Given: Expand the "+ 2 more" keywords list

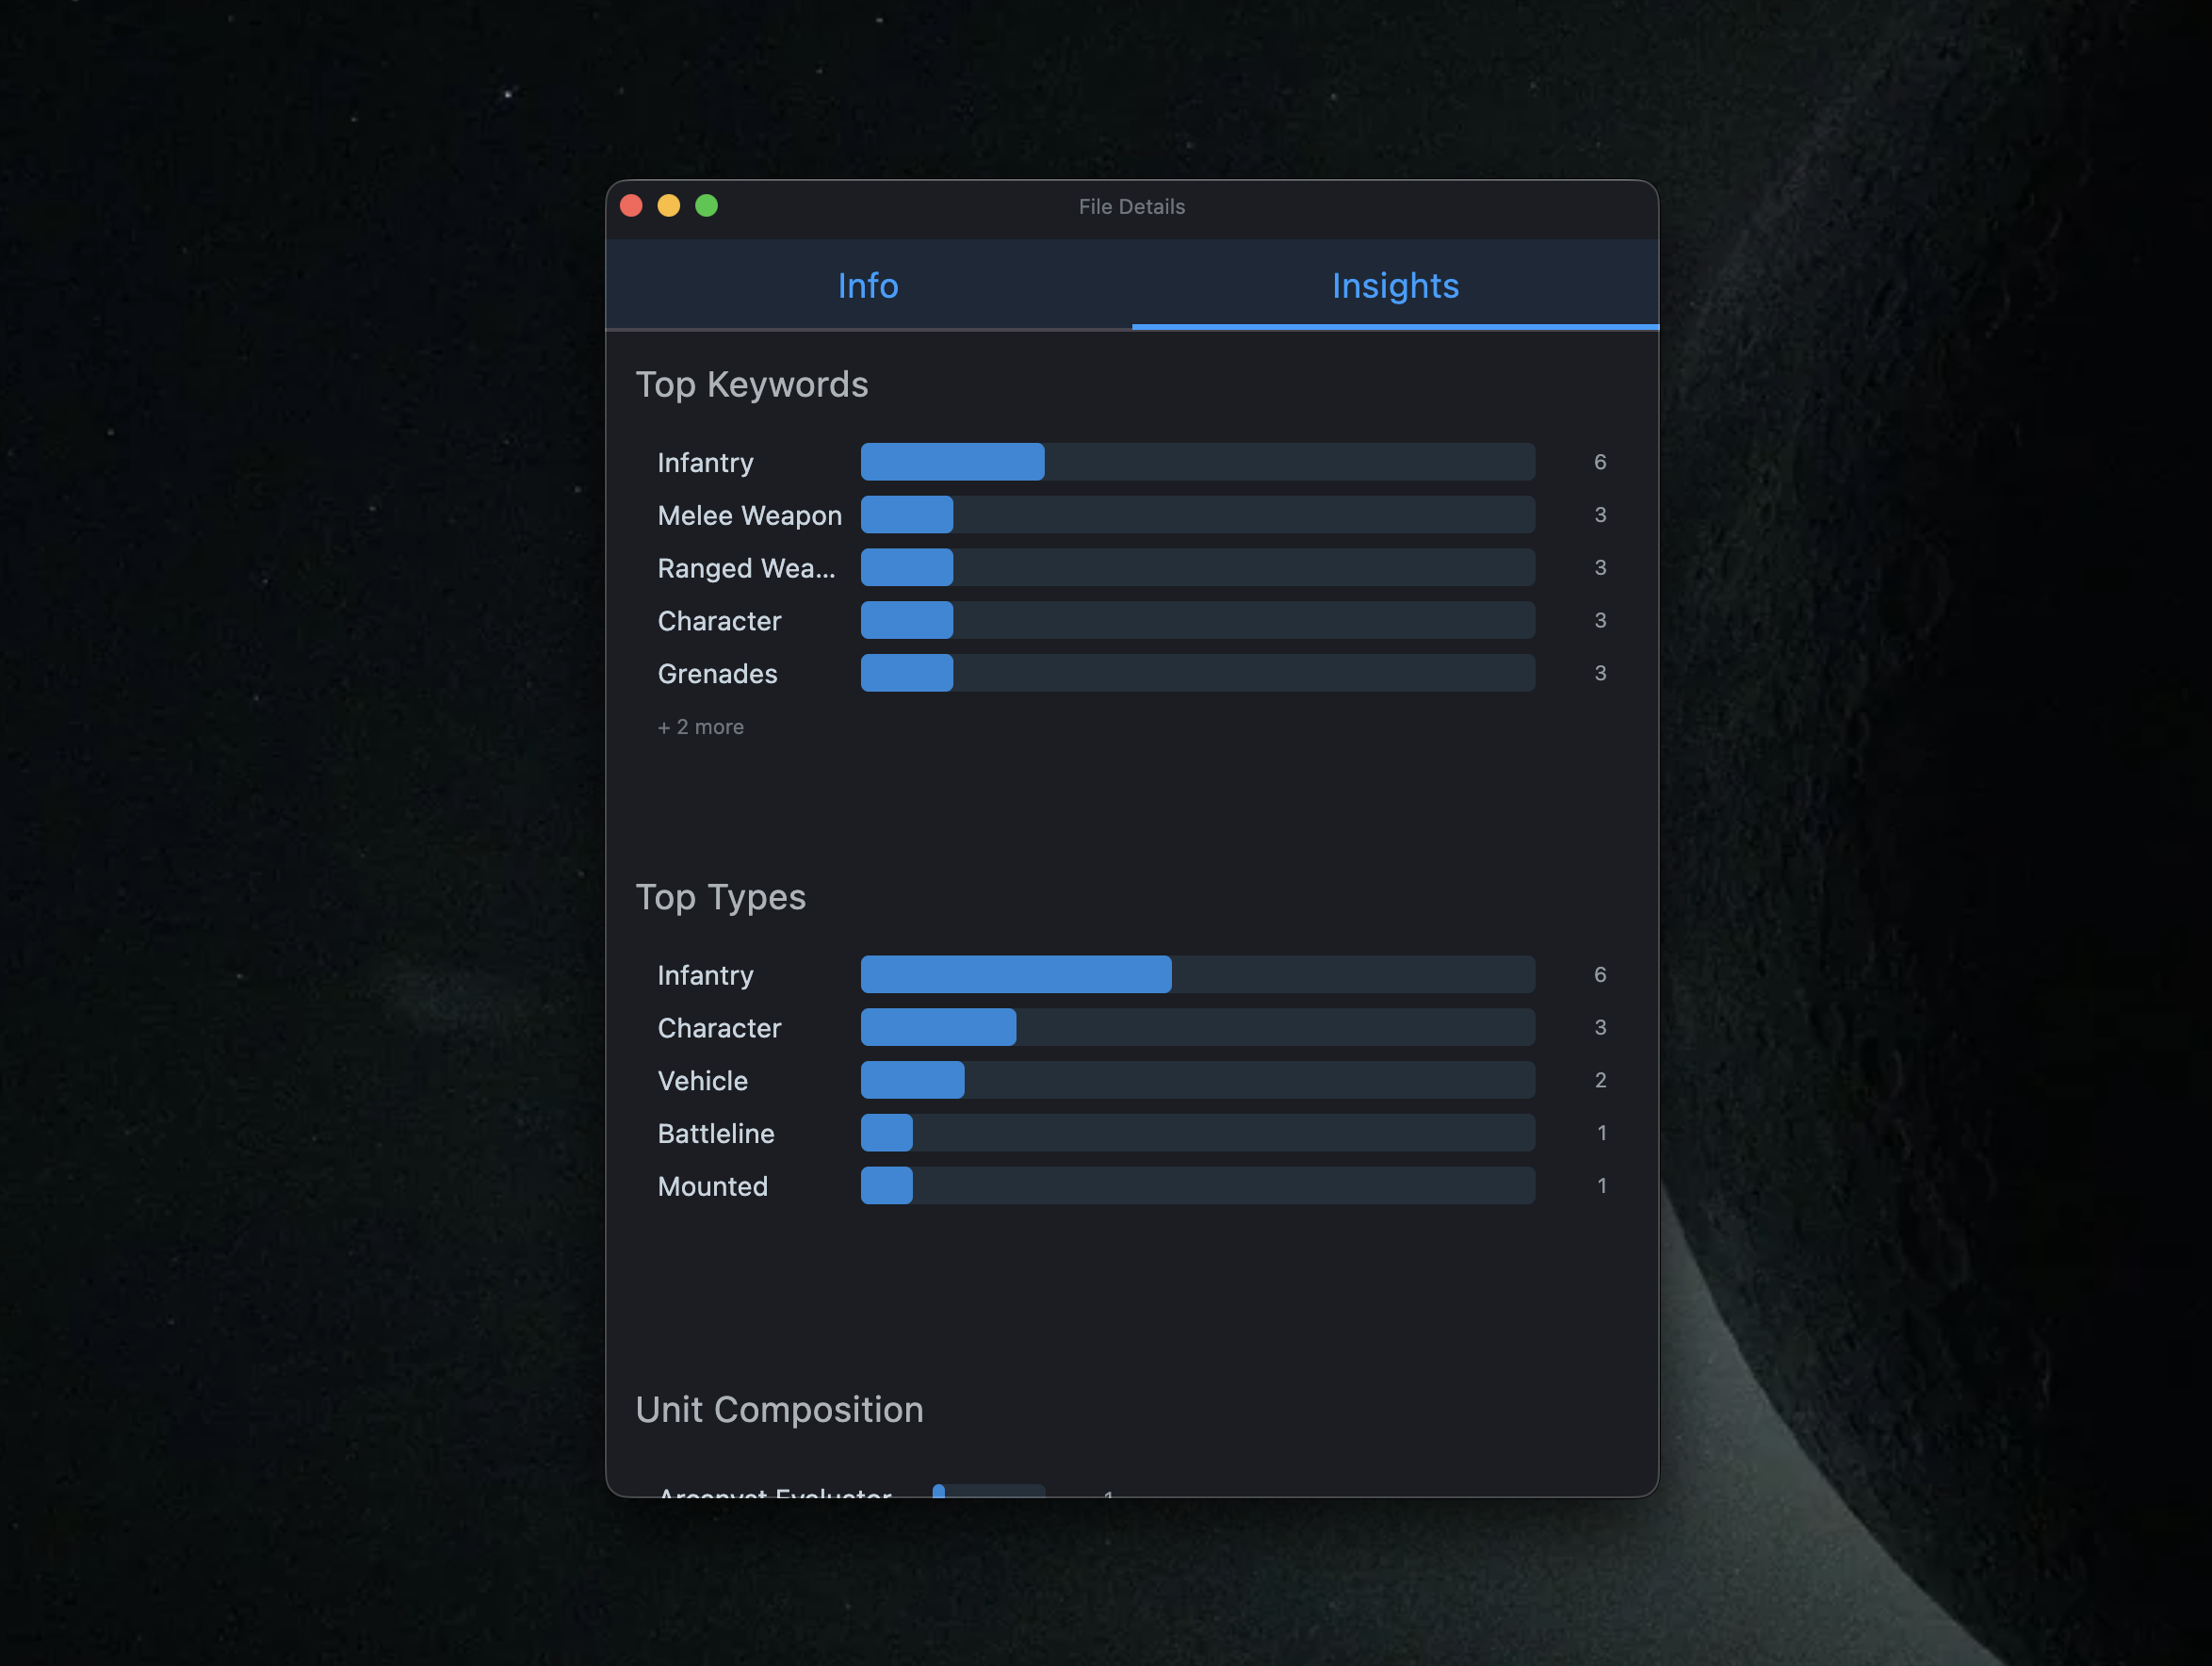Looking at the screenshot, I should pyautogui.click(x=700, y=727).
